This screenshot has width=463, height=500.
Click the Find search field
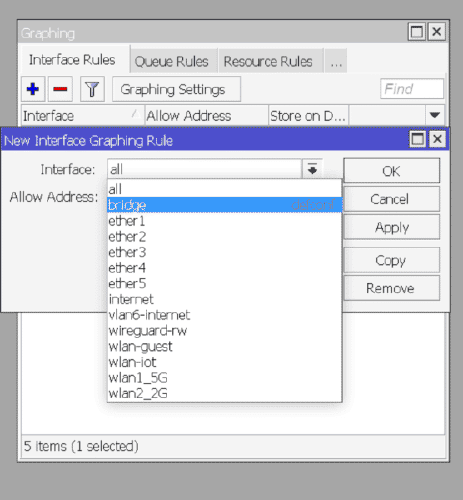point(412,89)
